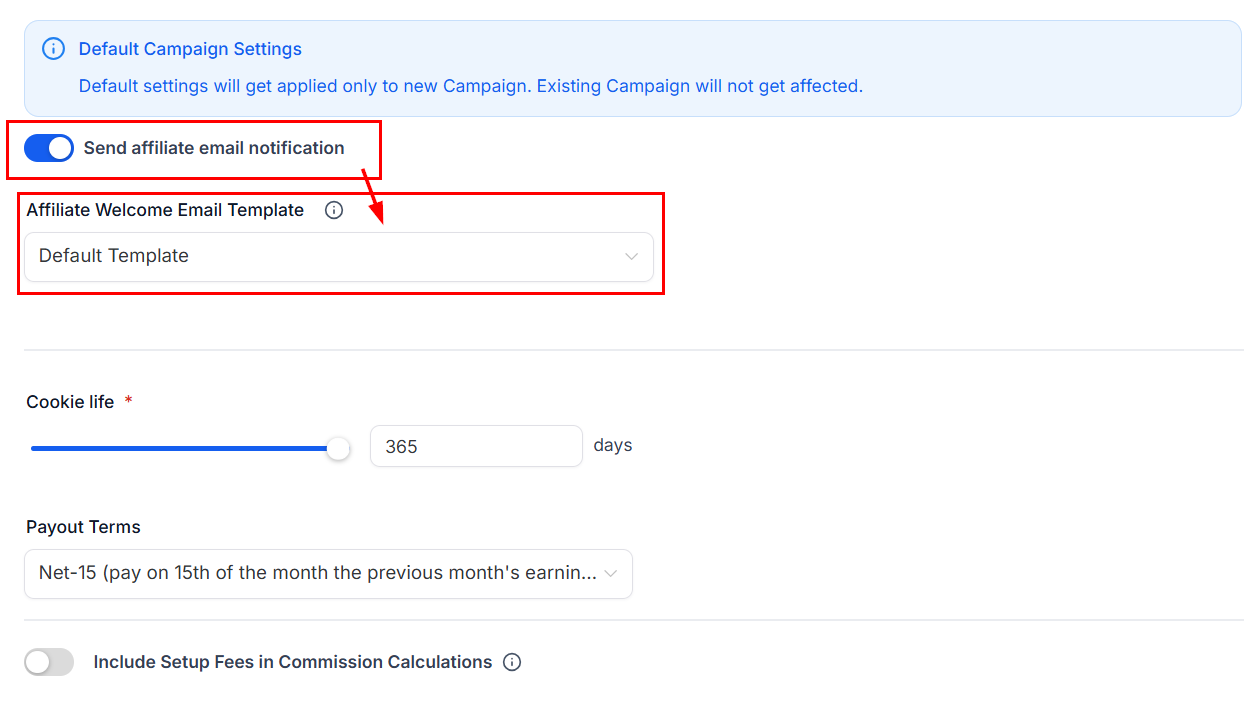Screen dimensions: 1258x714
Task: Click the 'days' unit label after 365
Action: coord(612,445)
